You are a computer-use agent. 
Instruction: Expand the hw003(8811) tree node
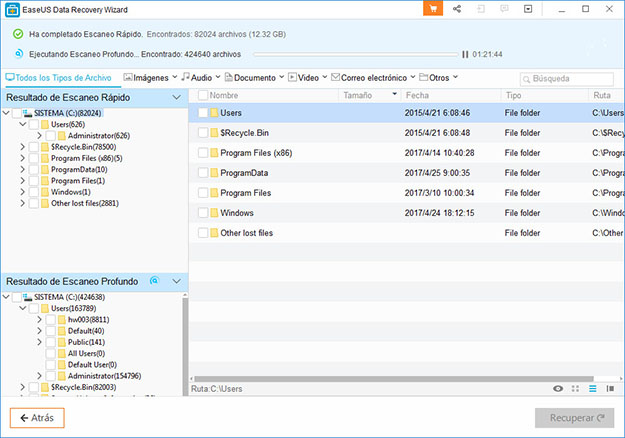39,320
